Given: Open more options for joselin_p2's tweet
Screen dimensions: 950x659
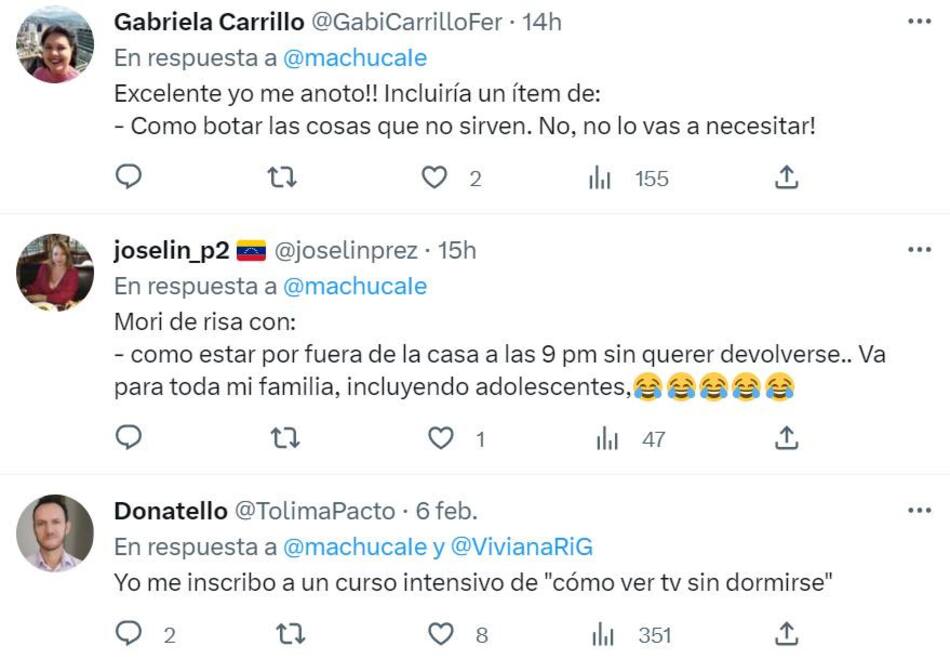Looking at the screenshot, I should coord(918,250).
